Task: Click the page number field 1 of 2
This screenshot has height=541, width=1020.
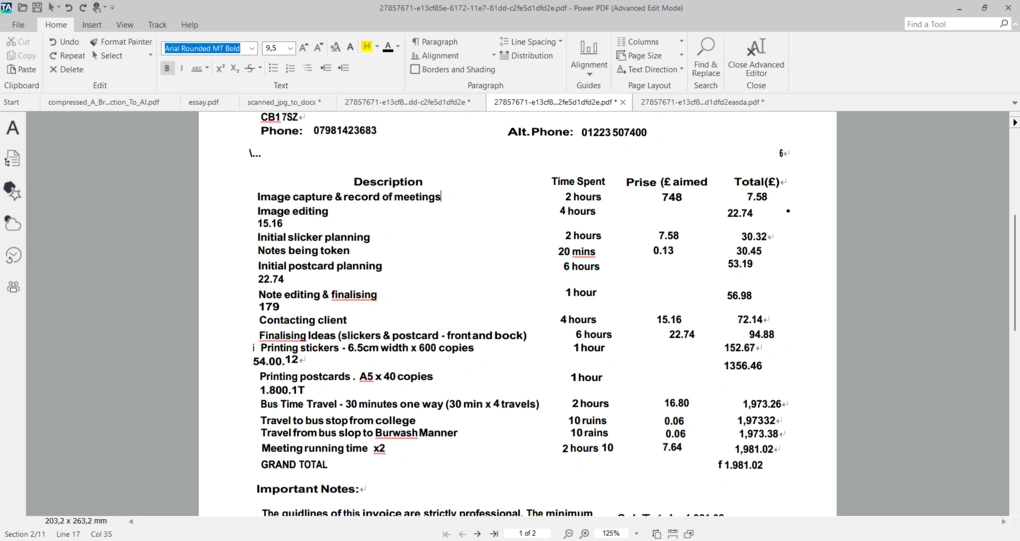Action: click(528, 533)
